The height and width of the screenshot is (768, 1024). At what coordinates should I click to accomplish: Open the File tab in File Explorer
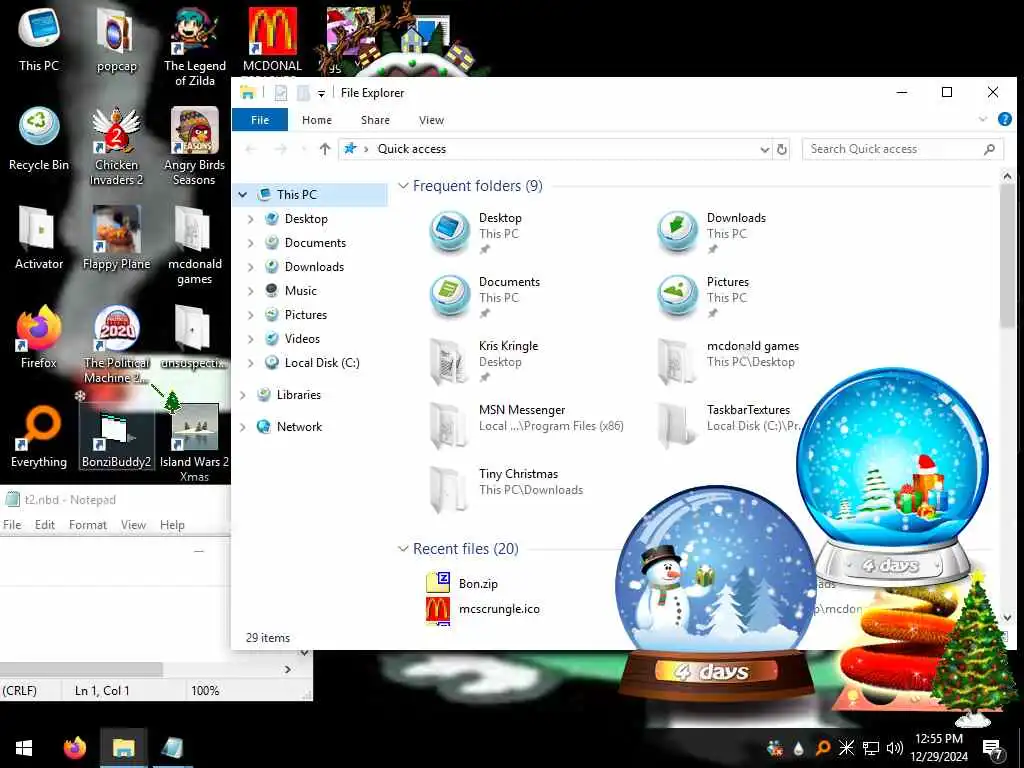[x=260, y=120]
